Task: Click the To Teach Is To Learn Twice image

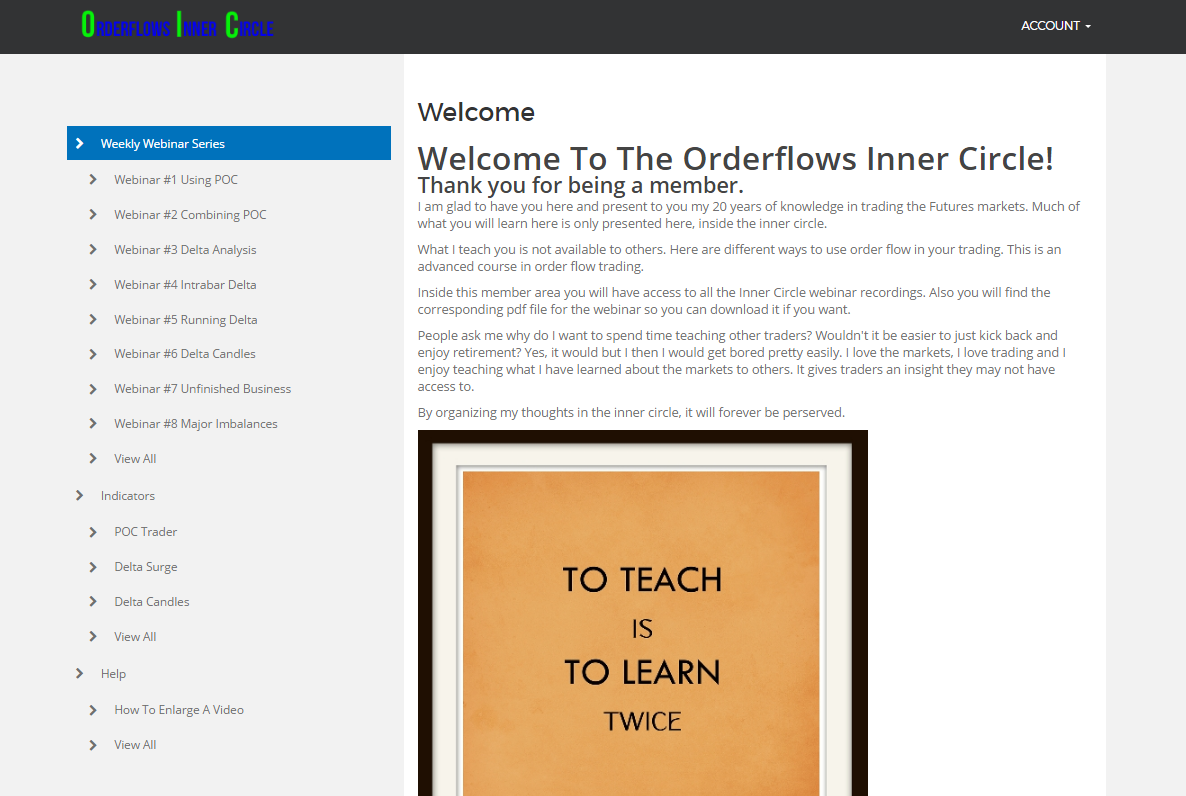Action: point(642,613)
